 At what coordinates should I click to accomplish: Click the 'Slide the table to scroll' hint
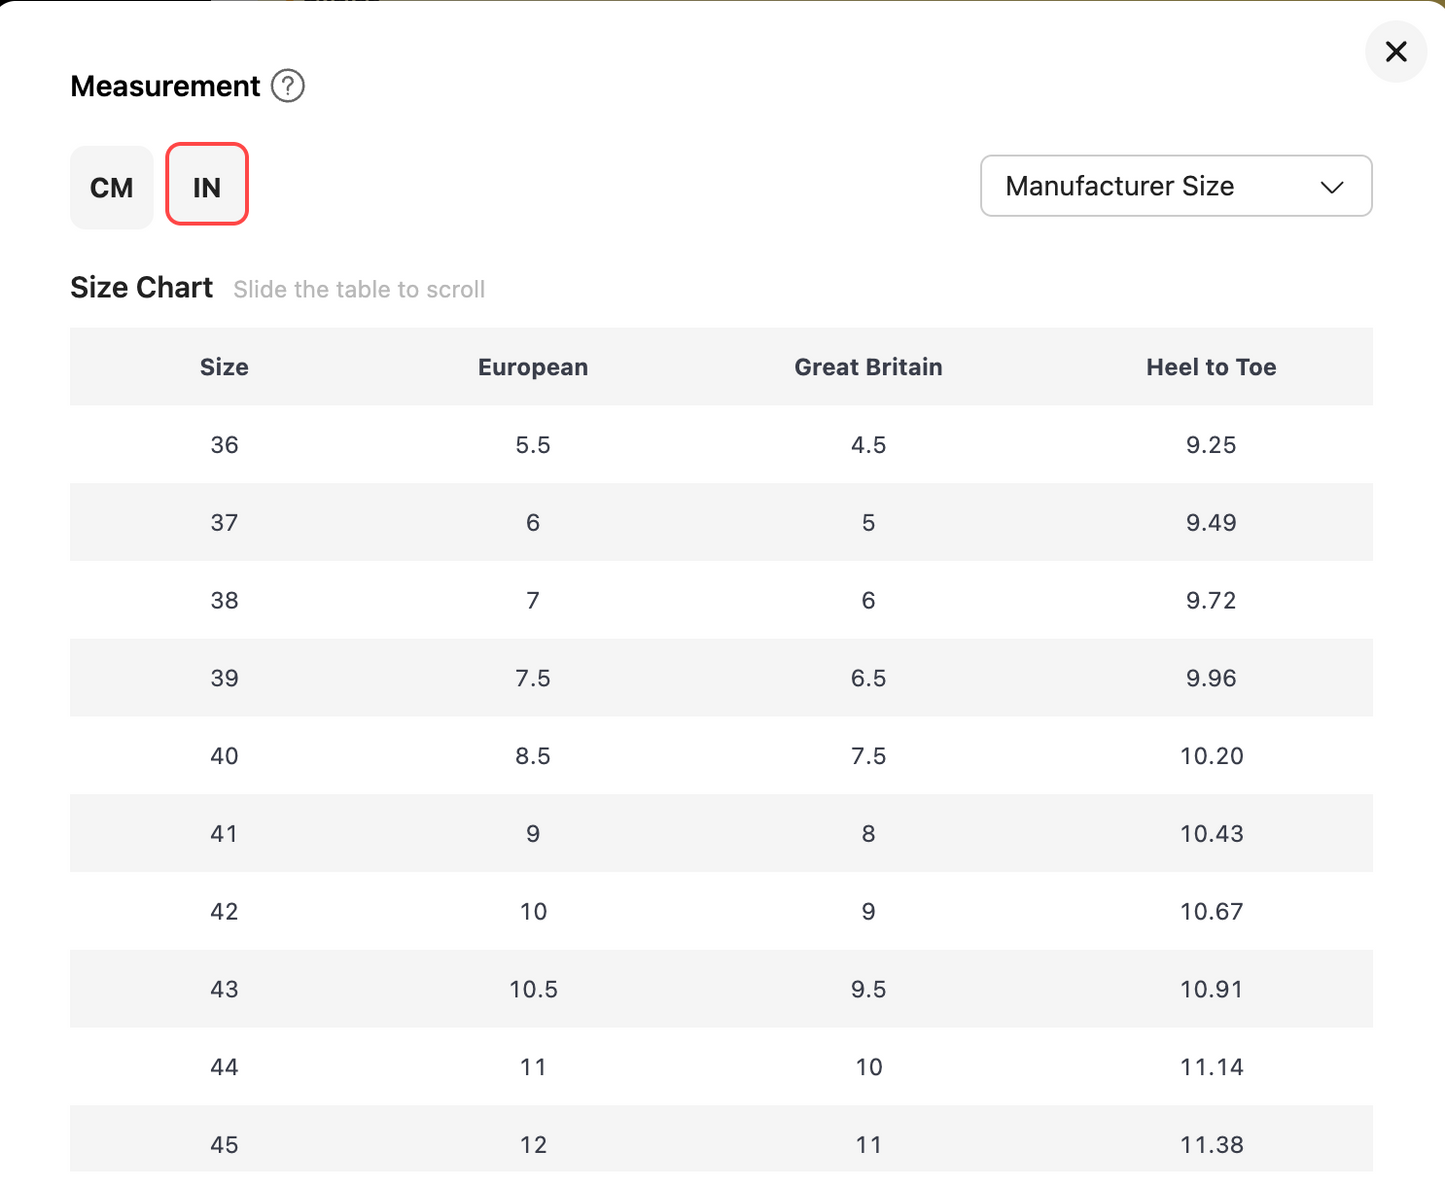coord(359,290)
